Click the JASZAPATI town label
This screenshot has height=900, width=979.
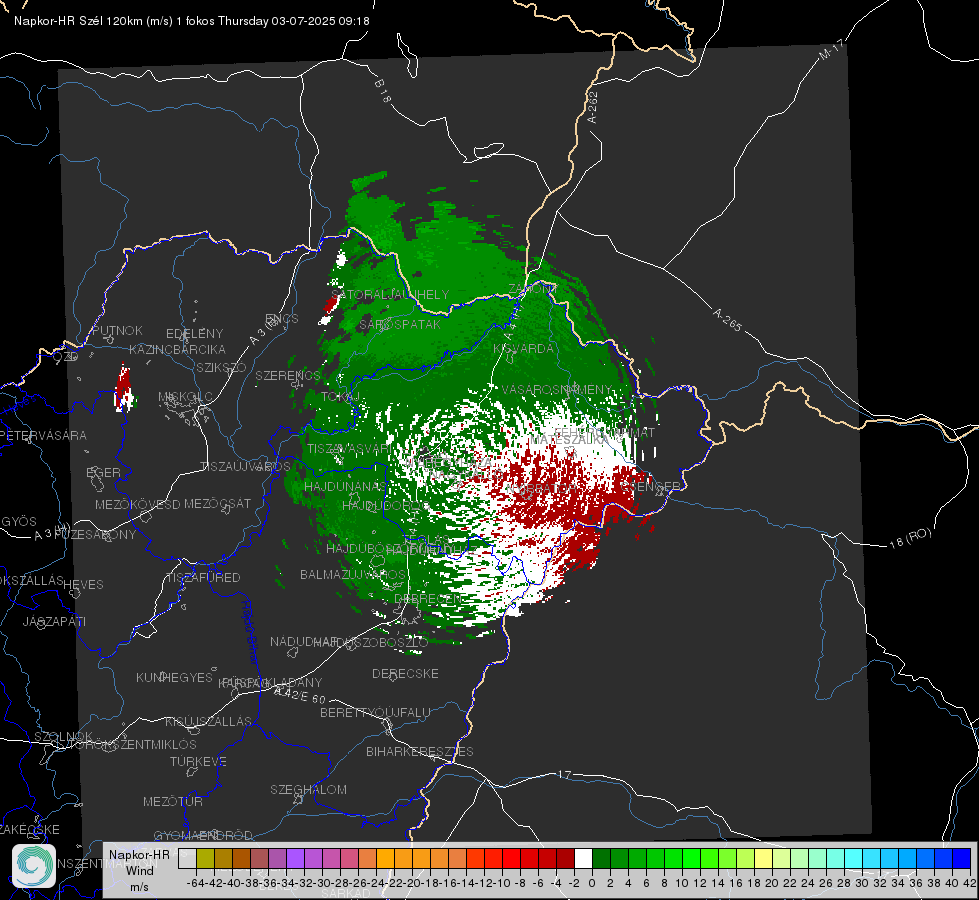point(54,621)
